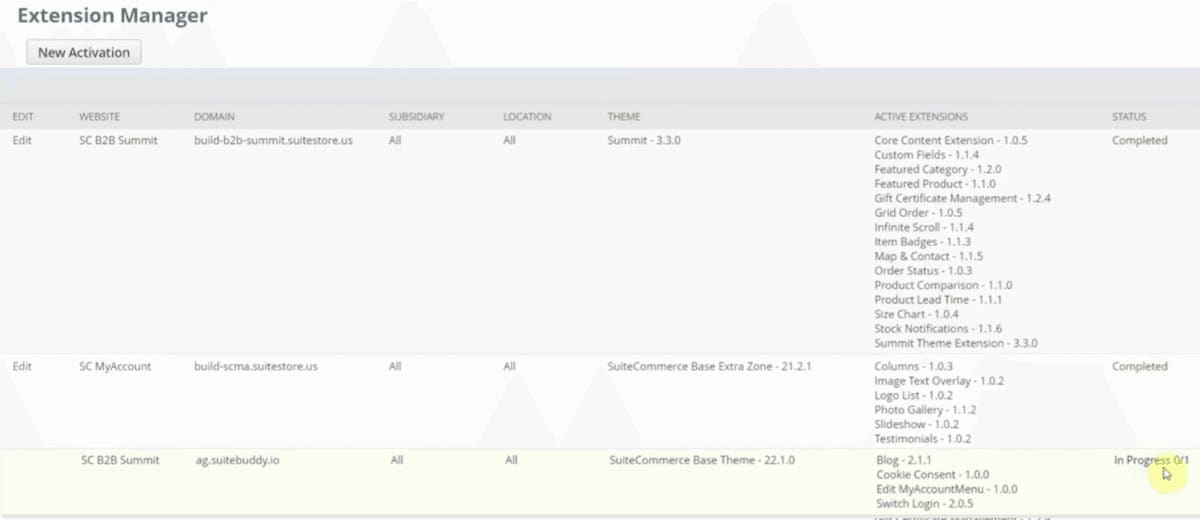This screenshot has width=1200, height=520.
Task: Click the New Activation button
Action: click(84, 52)
